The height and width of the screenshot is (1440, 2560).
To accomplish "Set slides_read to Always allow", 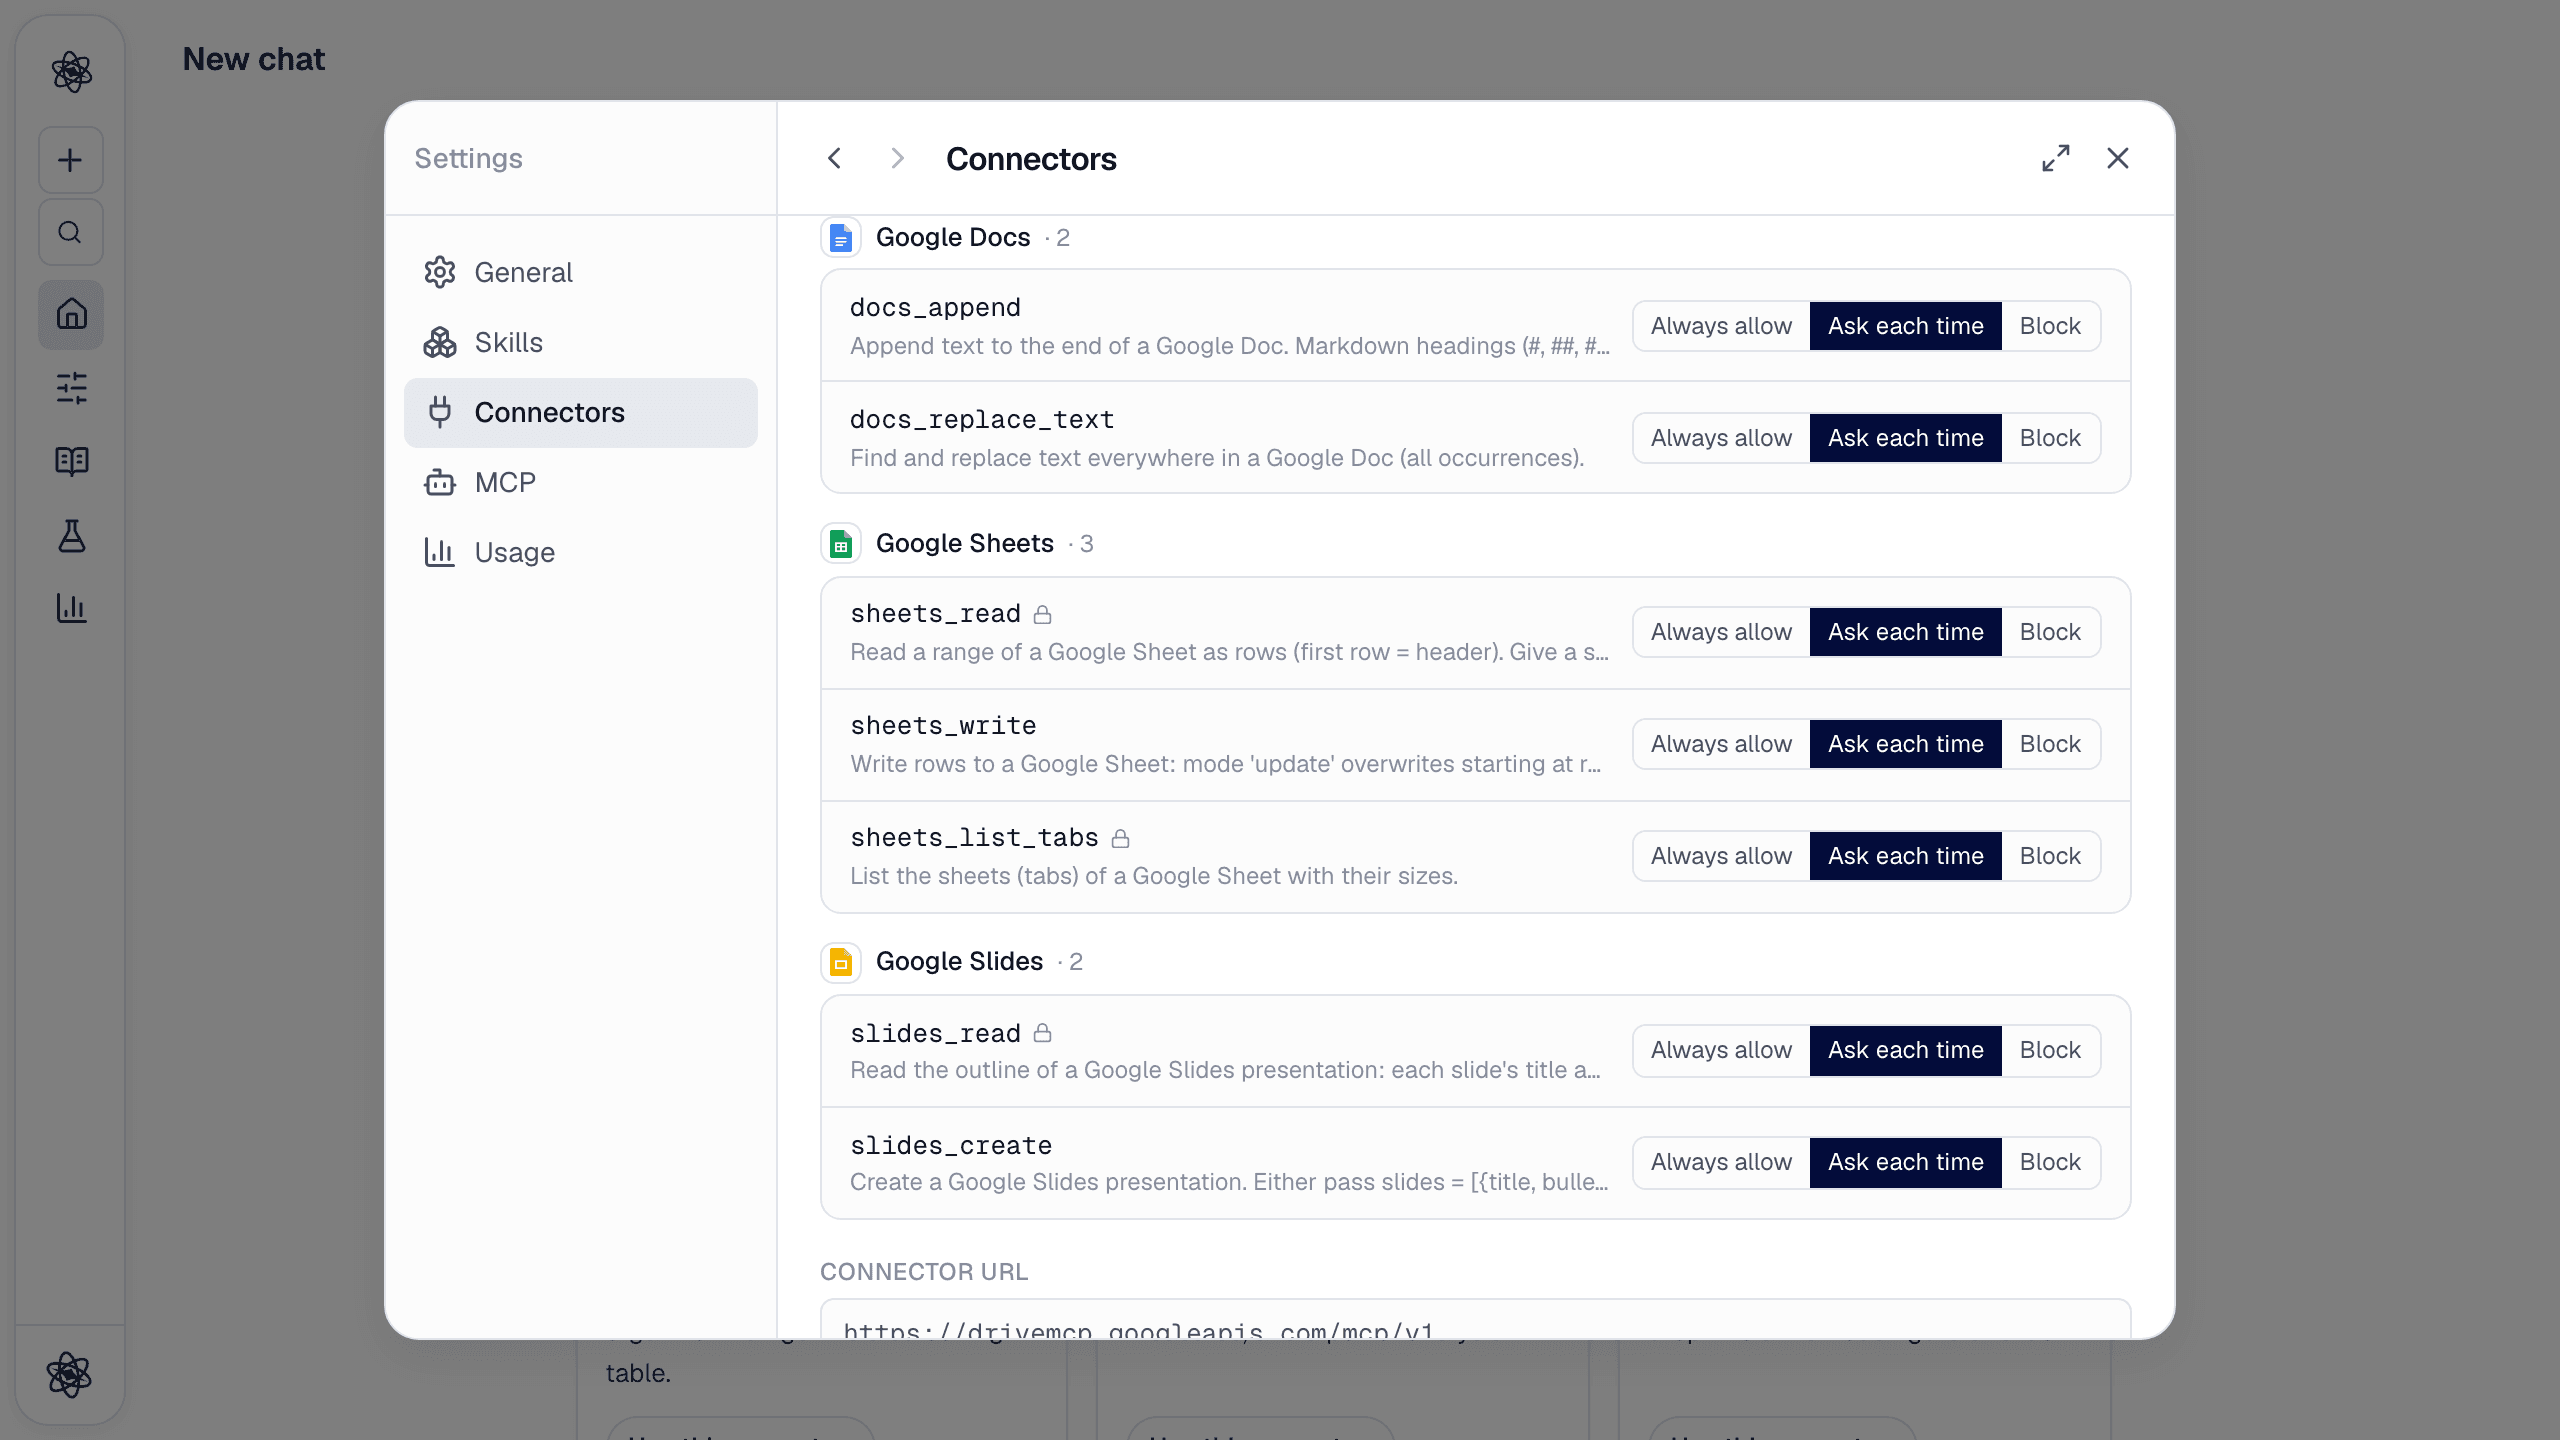I will (1721, 1050).
